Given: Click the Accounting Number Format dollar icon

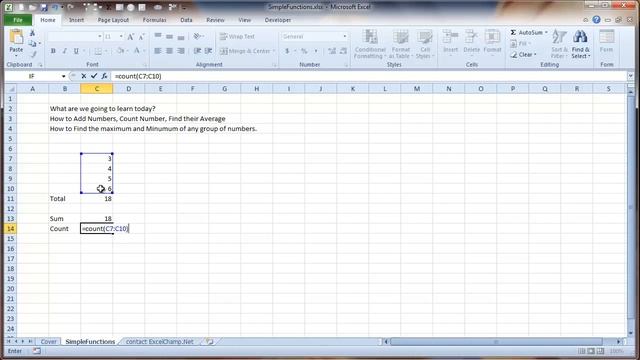Looking at the screenshot, I should [x=287, y=51].
